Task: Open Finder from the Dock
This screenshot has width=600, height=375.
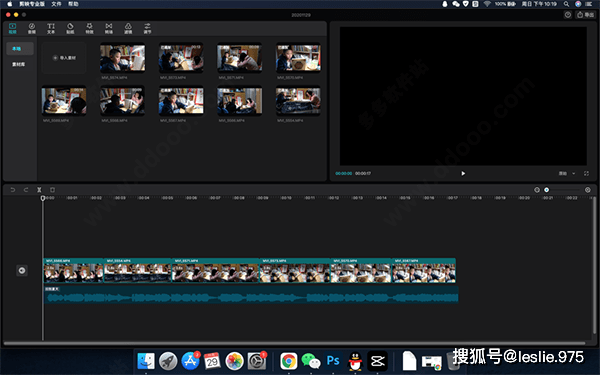Action: coord(146,361)
